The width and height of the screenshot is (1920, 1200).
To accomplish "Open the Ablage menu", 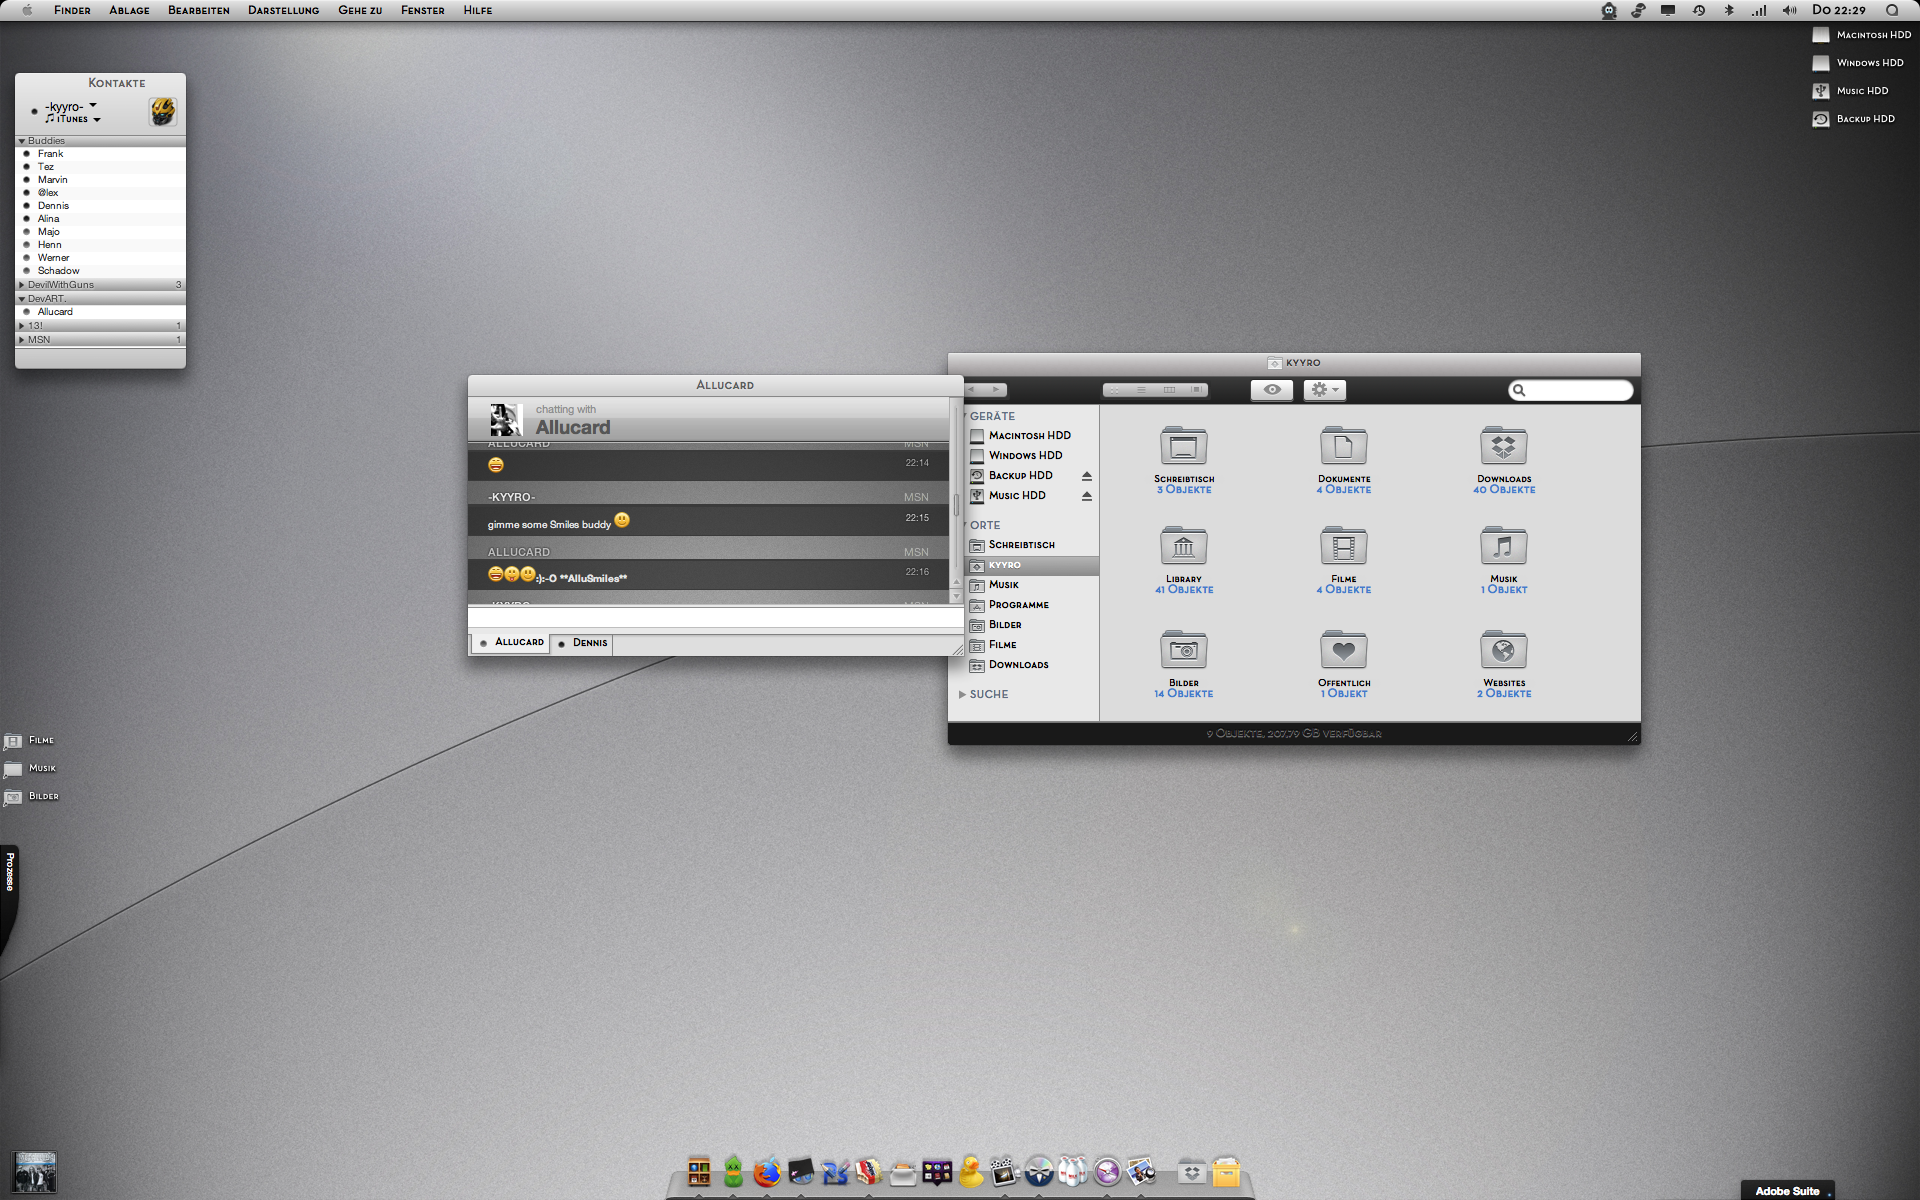I will [129, 10].
